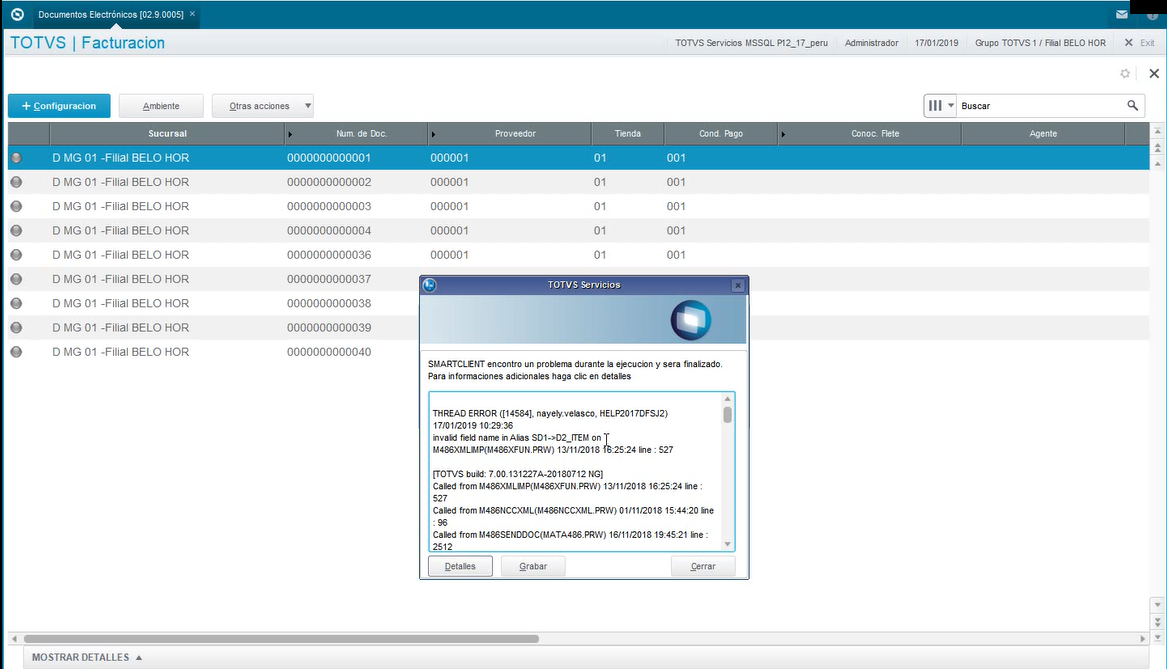This screenshot has height=669, width=1167.
Task: Click status circle of document 0000000000037
Action: [16, 279]
